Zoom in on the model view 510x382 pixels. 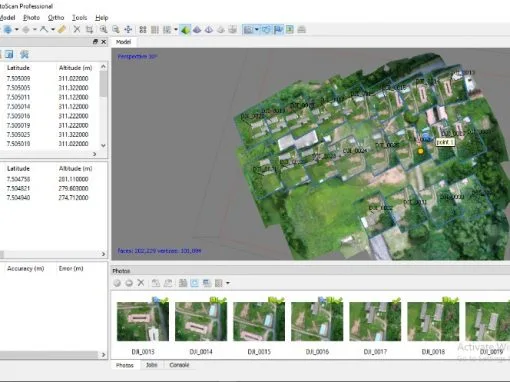tap(103, 29)
